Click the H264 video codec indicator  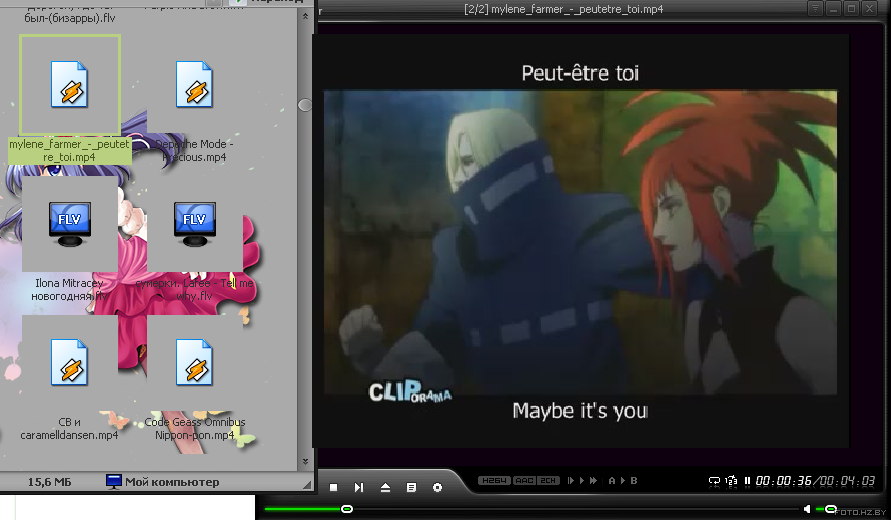[494, 481]
